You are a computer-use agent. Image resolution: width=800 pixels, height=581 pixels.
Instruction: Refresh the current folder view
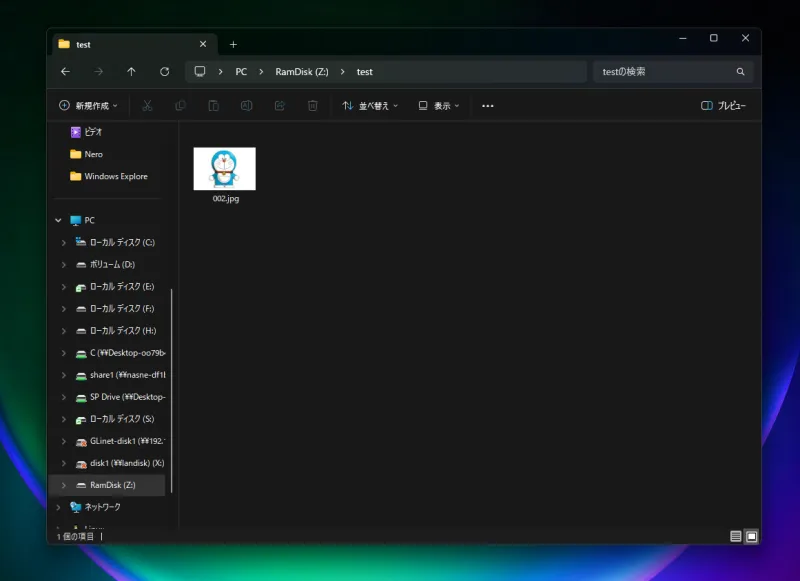pyautogui.click(x=163, y=71)
